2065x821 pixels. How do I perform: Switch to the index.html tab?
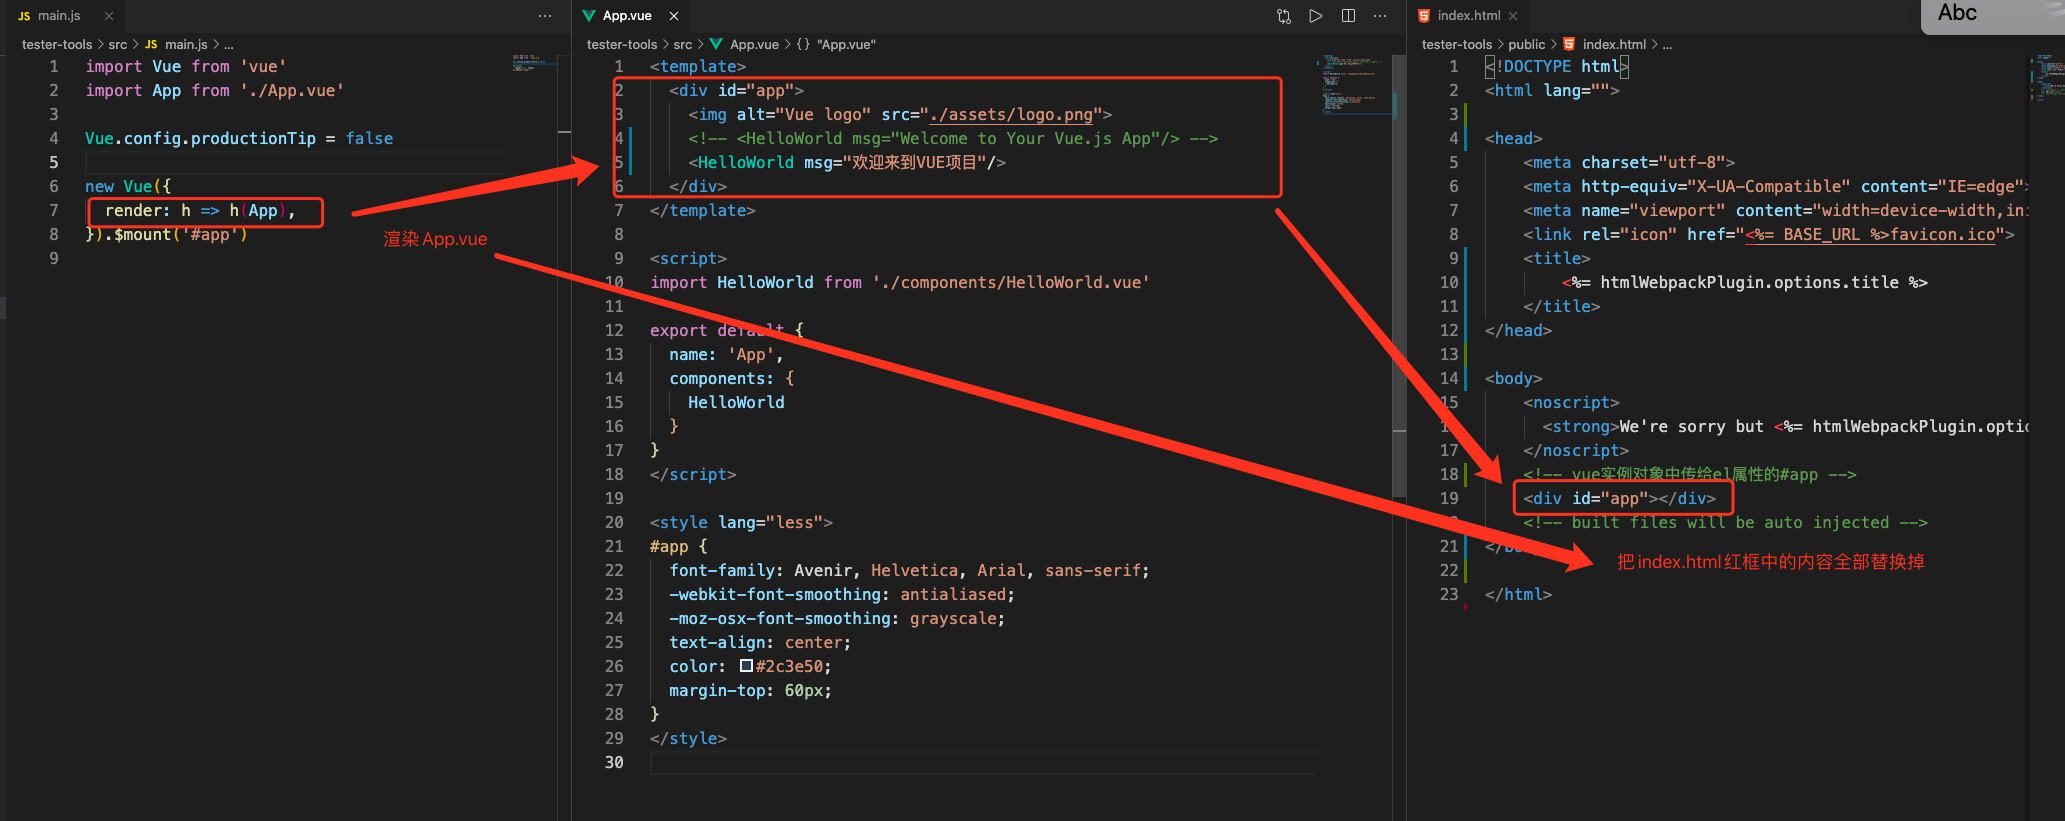[1469, 16]
